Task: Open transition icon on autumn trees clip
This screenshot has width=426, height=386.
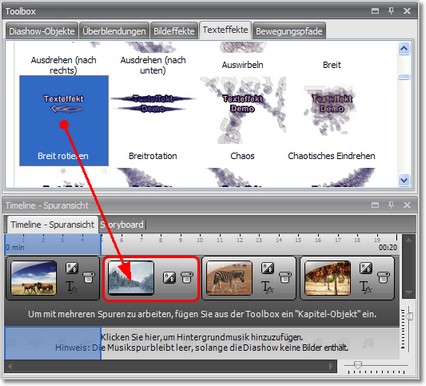Action: (365, 268)
